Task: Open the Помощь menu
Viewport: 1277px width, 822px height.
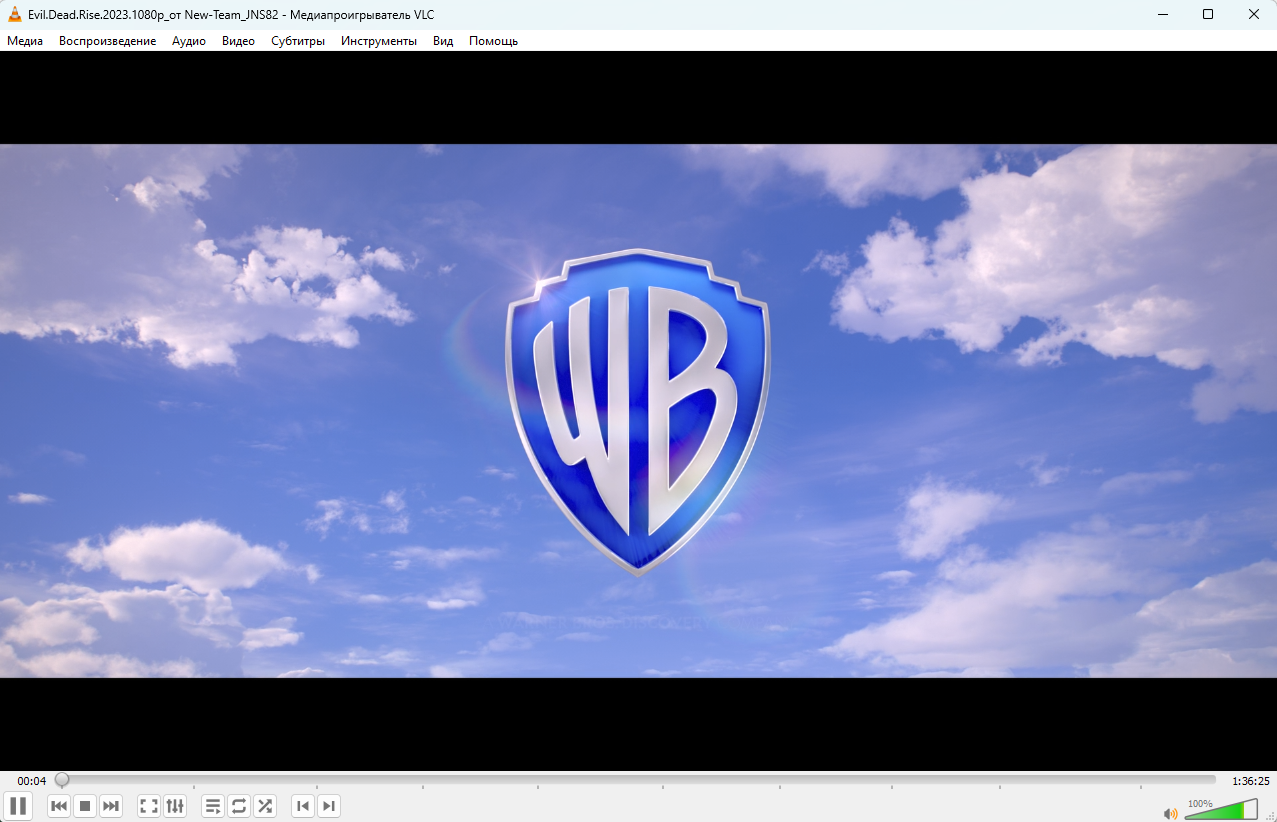Action: 493,41
